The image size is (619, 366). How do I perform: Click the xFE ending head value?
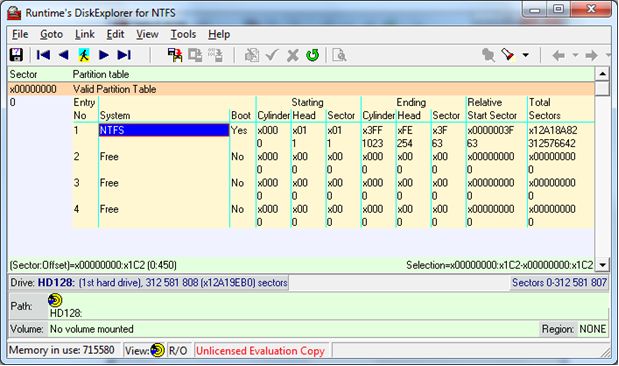tap(405, 130)
